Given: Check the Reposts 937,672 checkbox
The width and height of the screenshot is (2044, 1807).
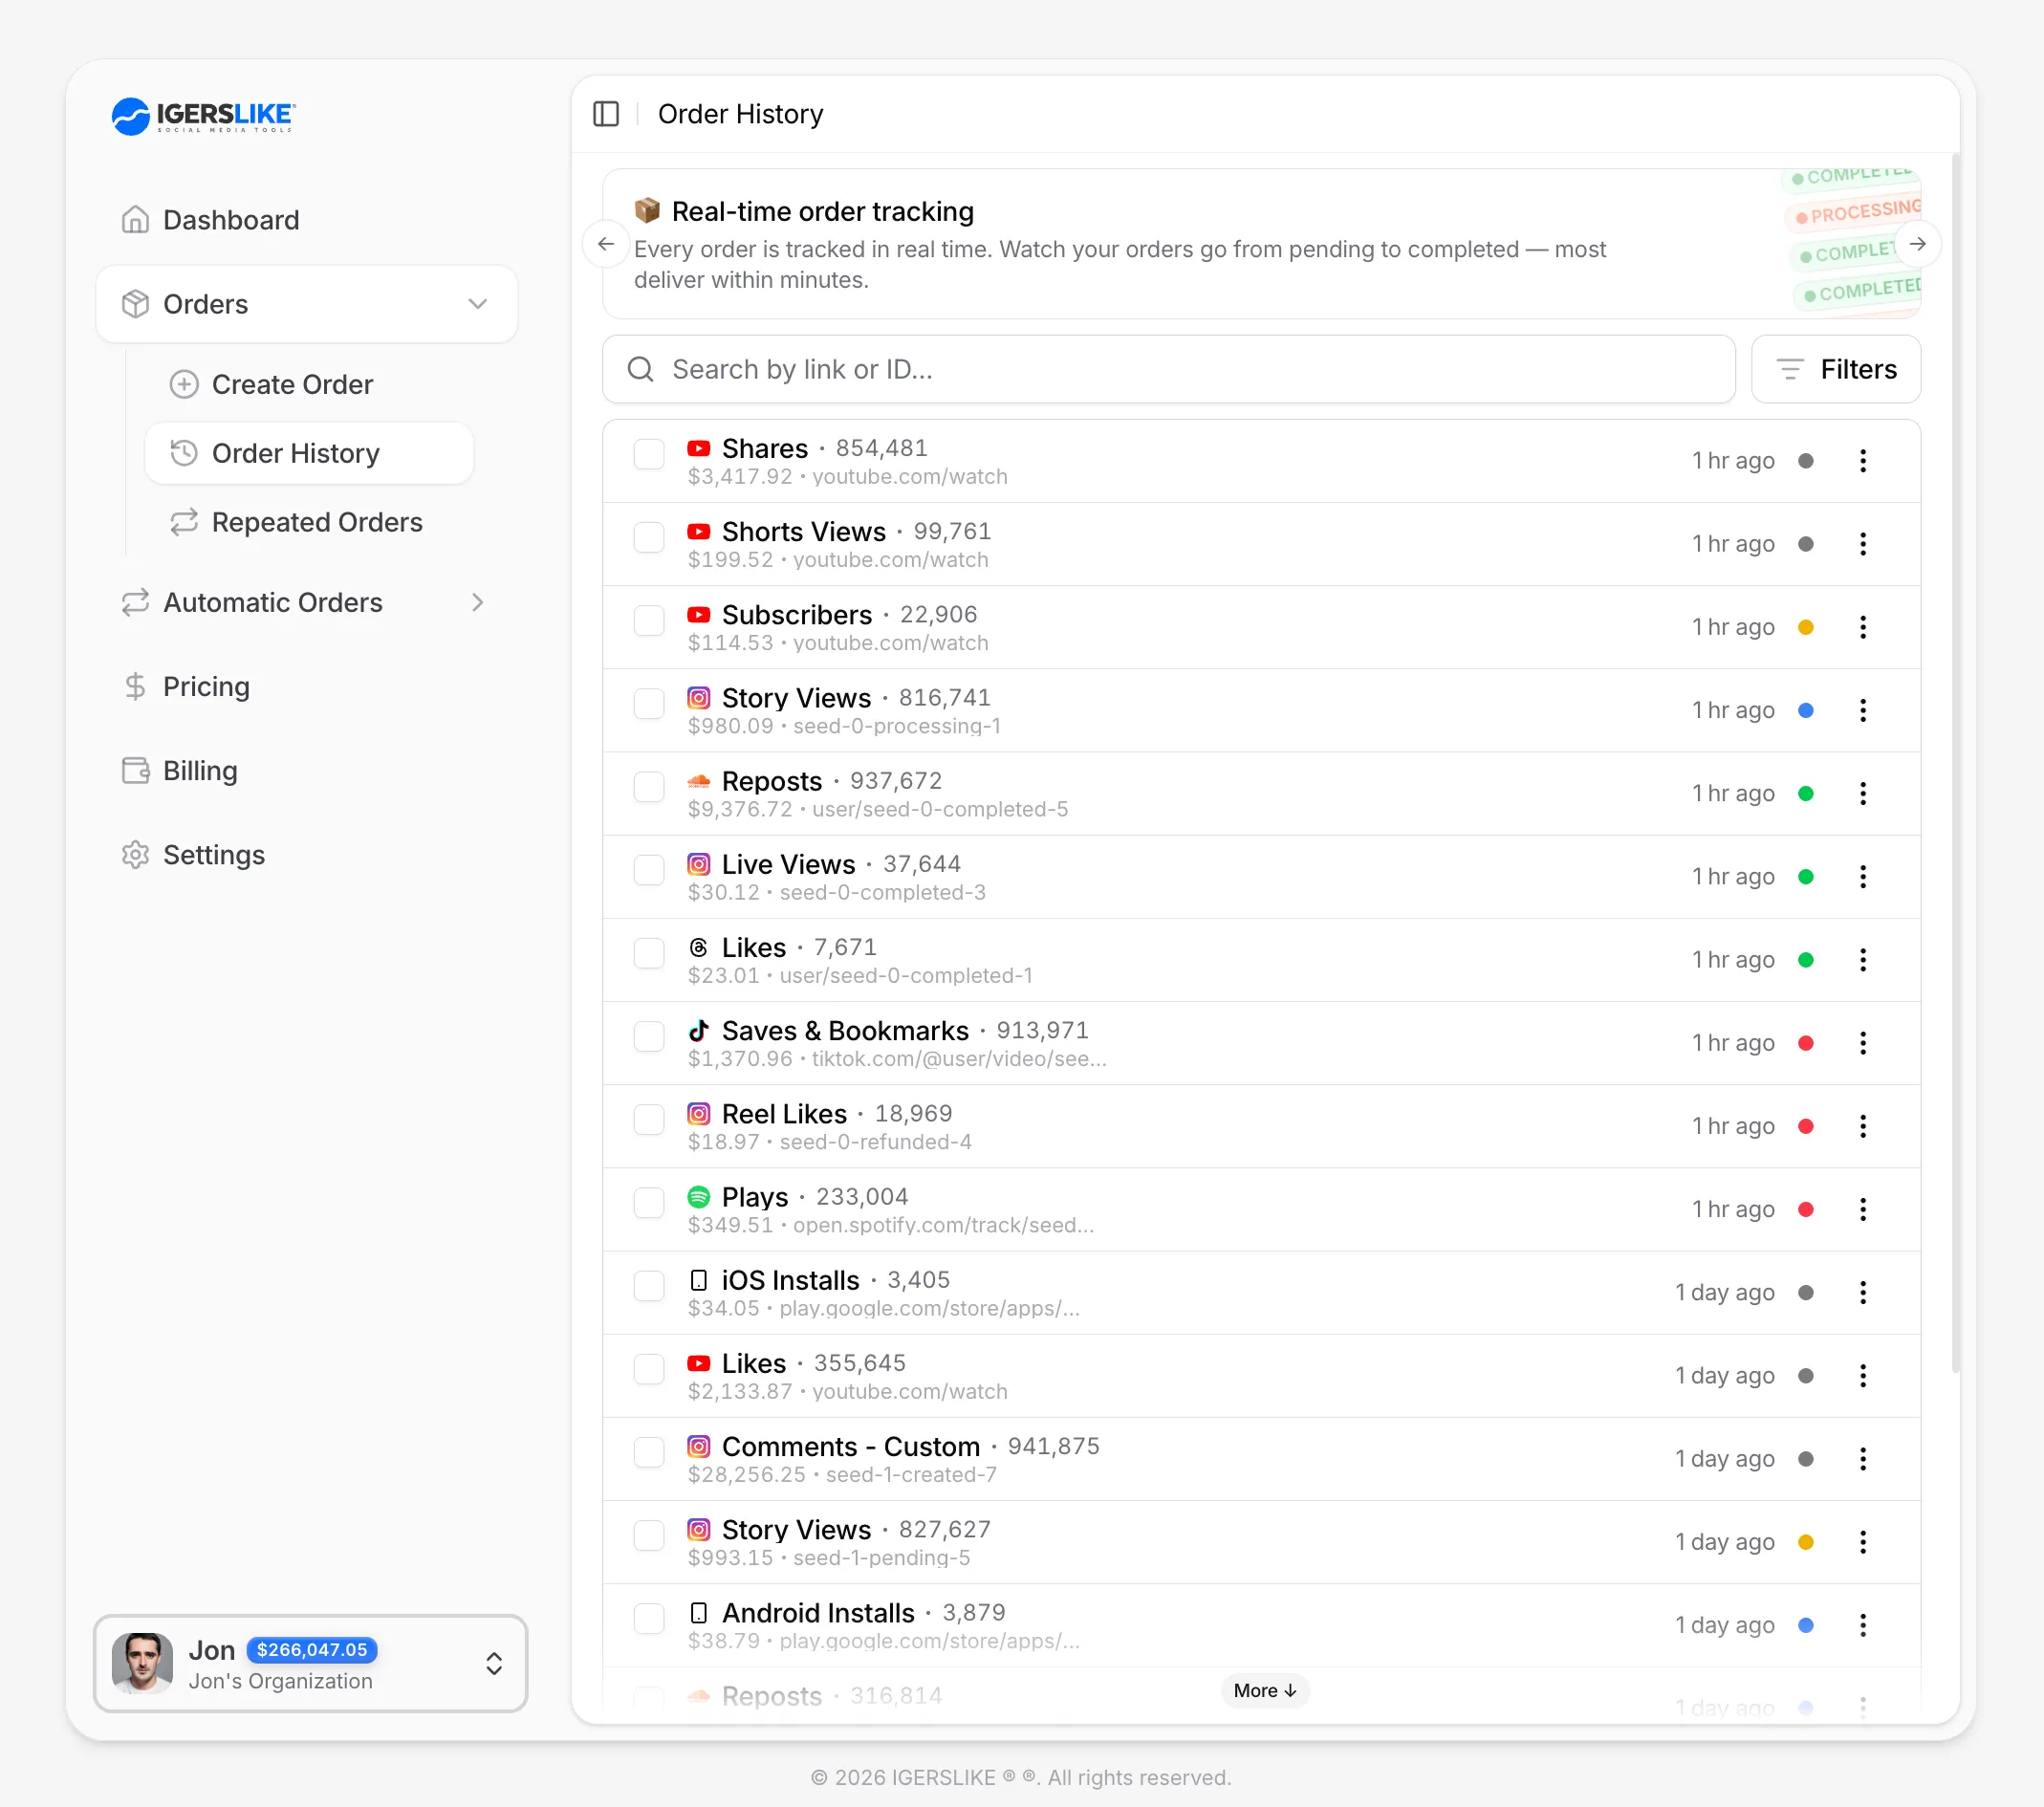Looking at the screenshot, I should coord(649,787).
